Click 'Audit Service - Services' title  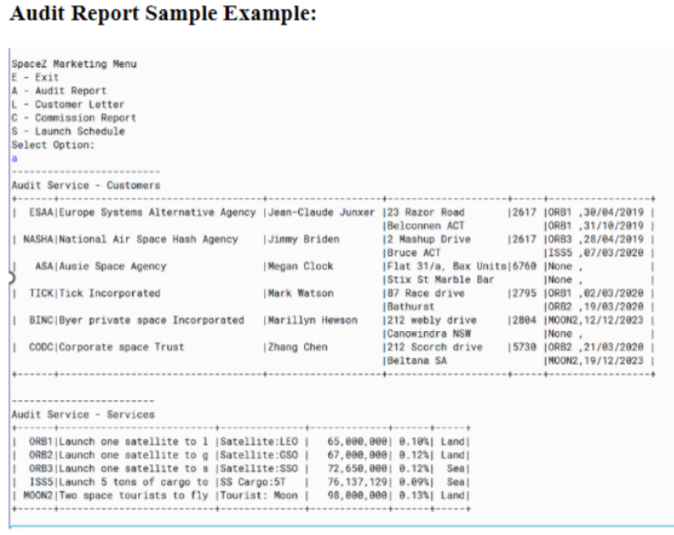pos(83,415)
